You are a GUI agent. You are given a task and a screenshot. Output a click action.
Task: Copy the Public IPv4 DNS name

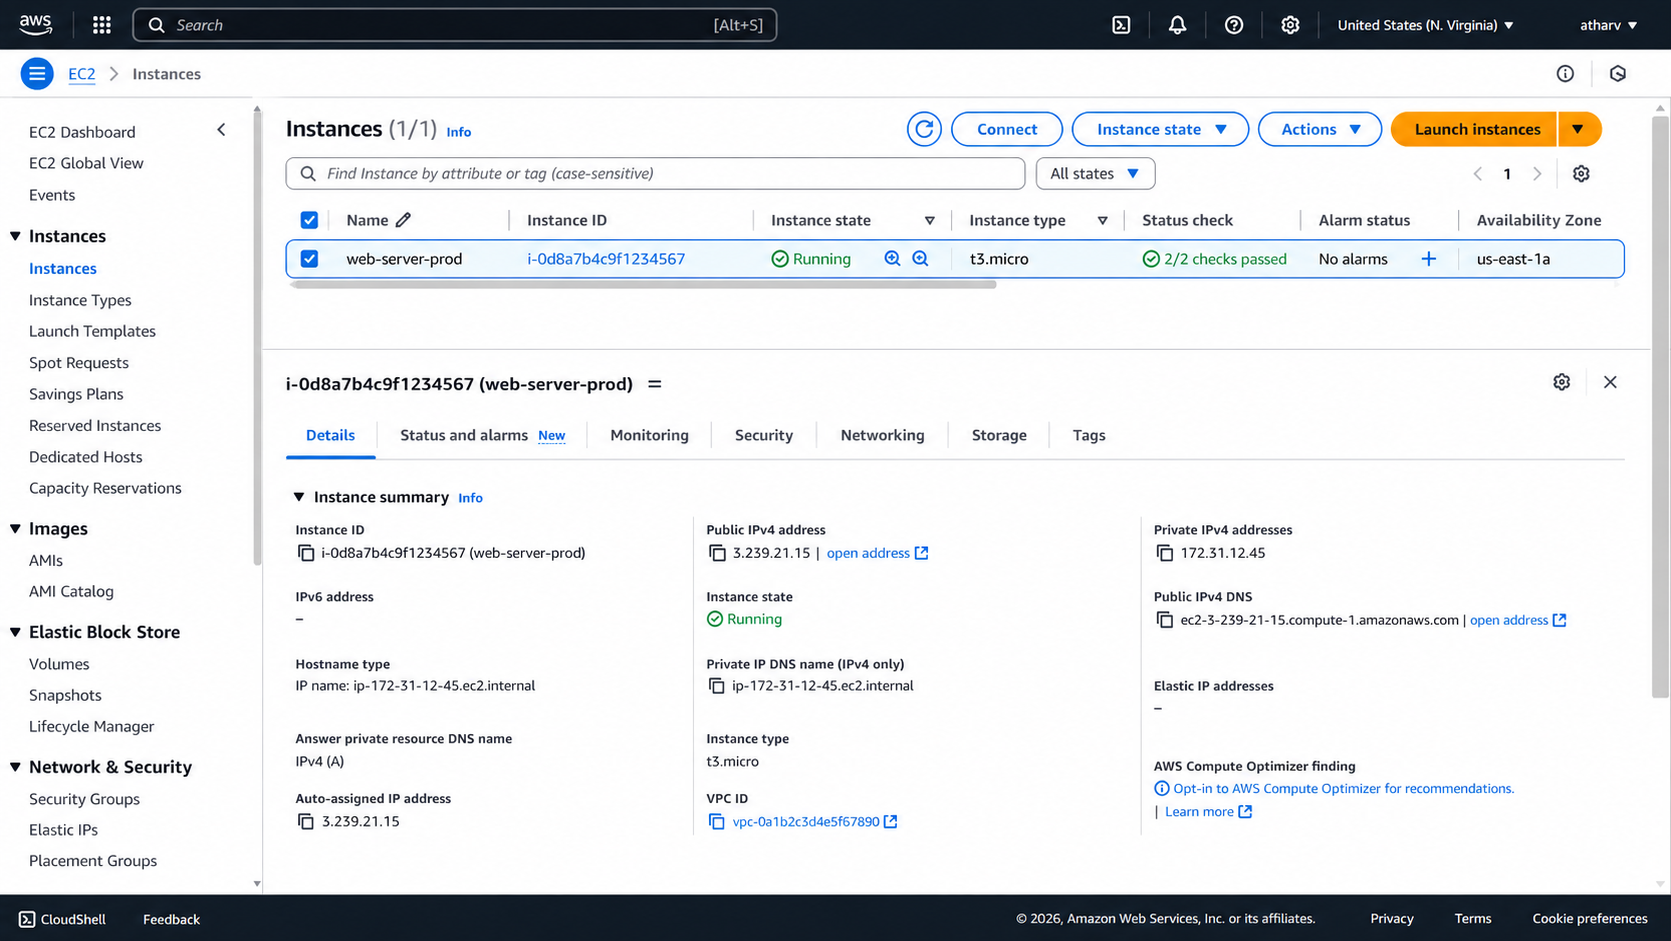[1165, 620]
